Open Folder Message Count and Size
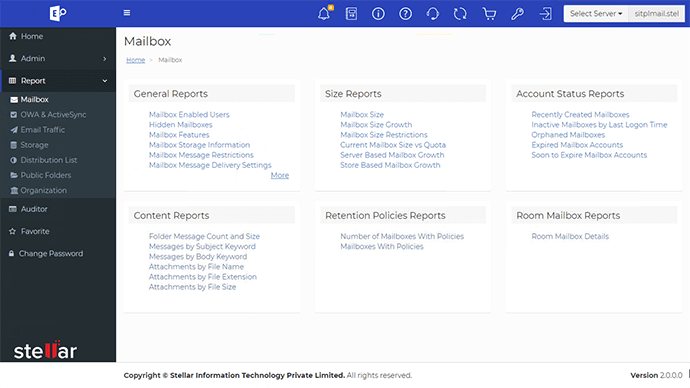690x388 pixels. pos(204,236)
